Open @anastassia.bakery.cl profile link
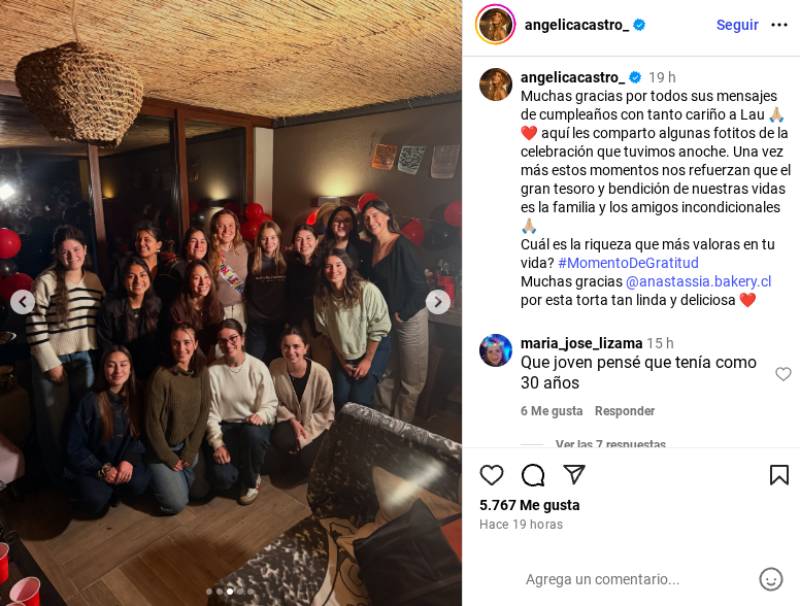Screen dimensions: 800x606 pos(698,281)
